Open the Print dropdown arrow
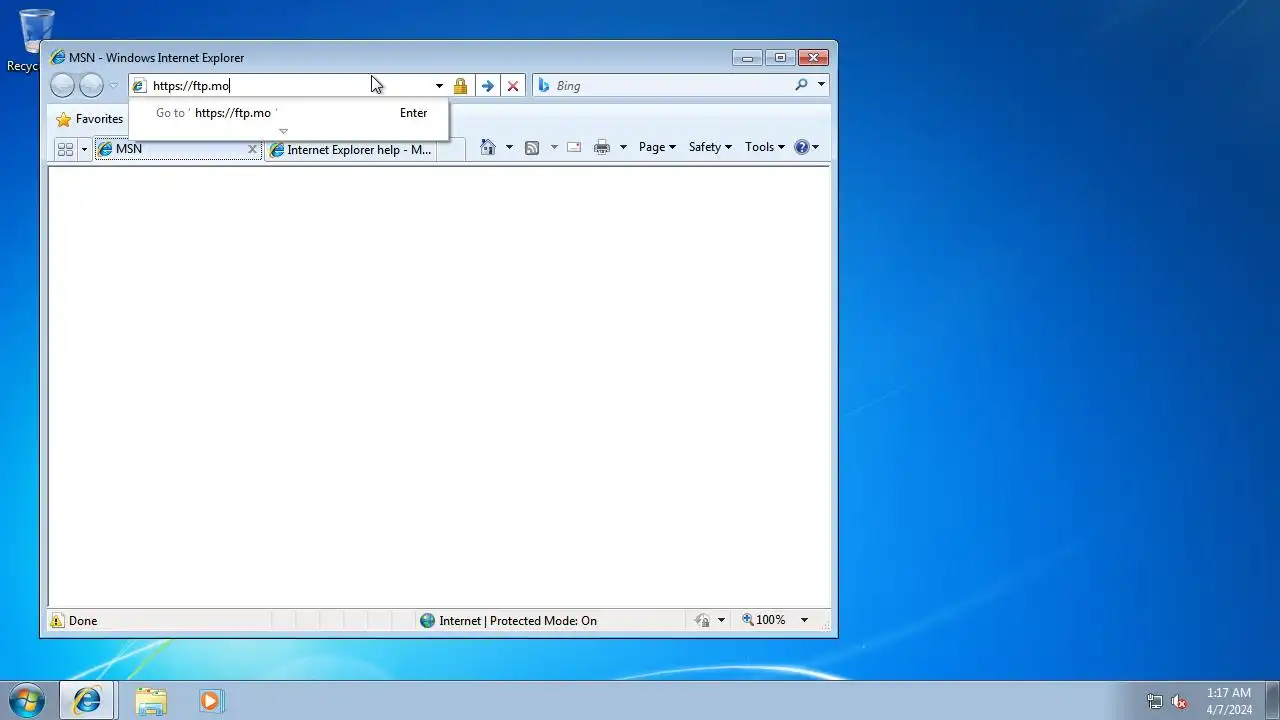The image size is (1280, 720). point(623,147)
